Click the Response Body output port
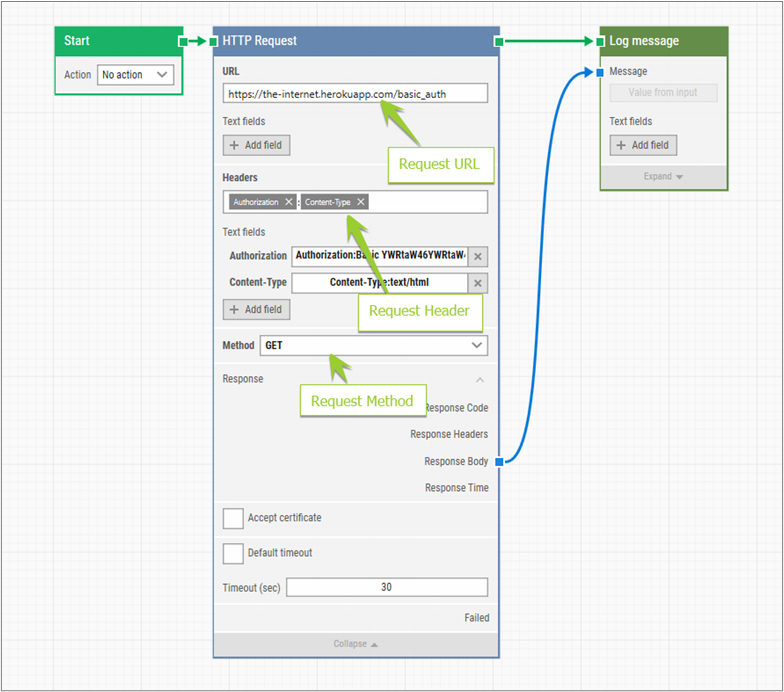784x692 pixels. 498,461
